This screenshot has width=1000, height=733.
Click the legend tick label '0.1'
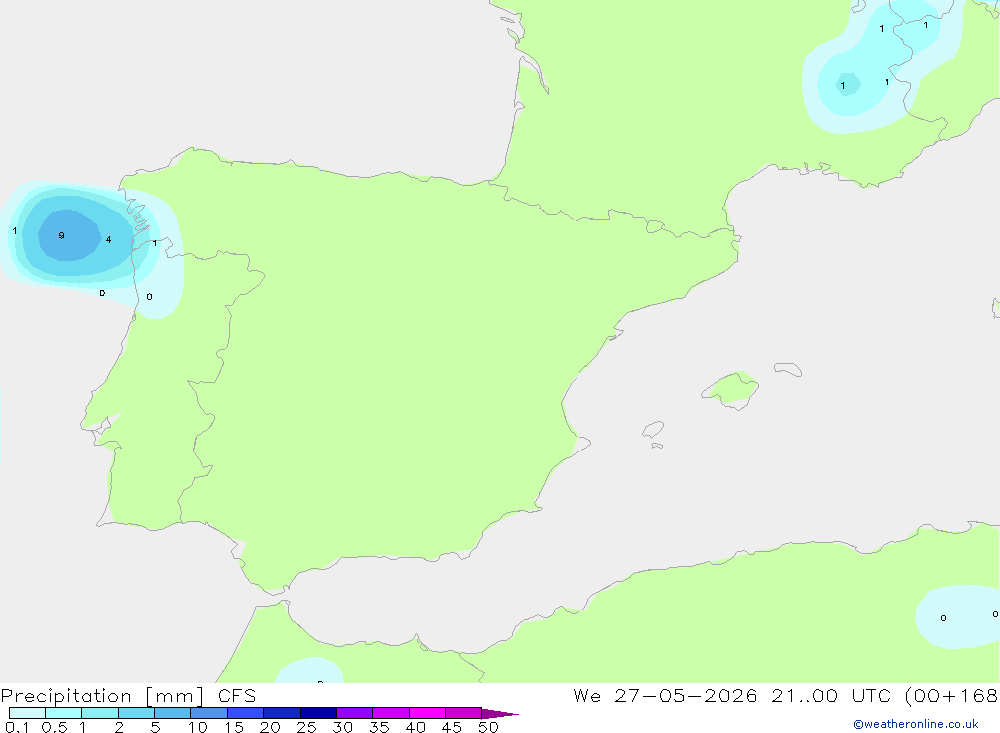(17, 727)
